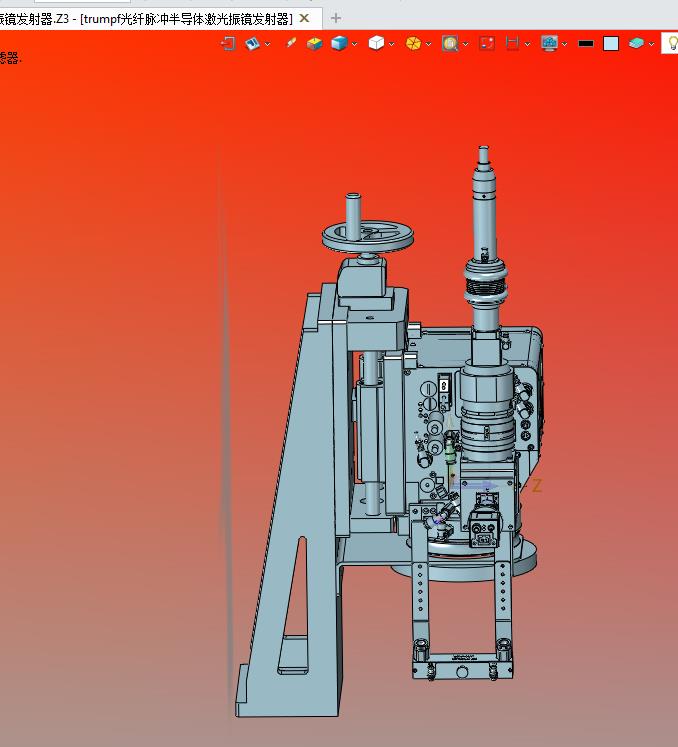Expand the blue cube display mode dropdown
Screen dimensions: 678x747
354,44
